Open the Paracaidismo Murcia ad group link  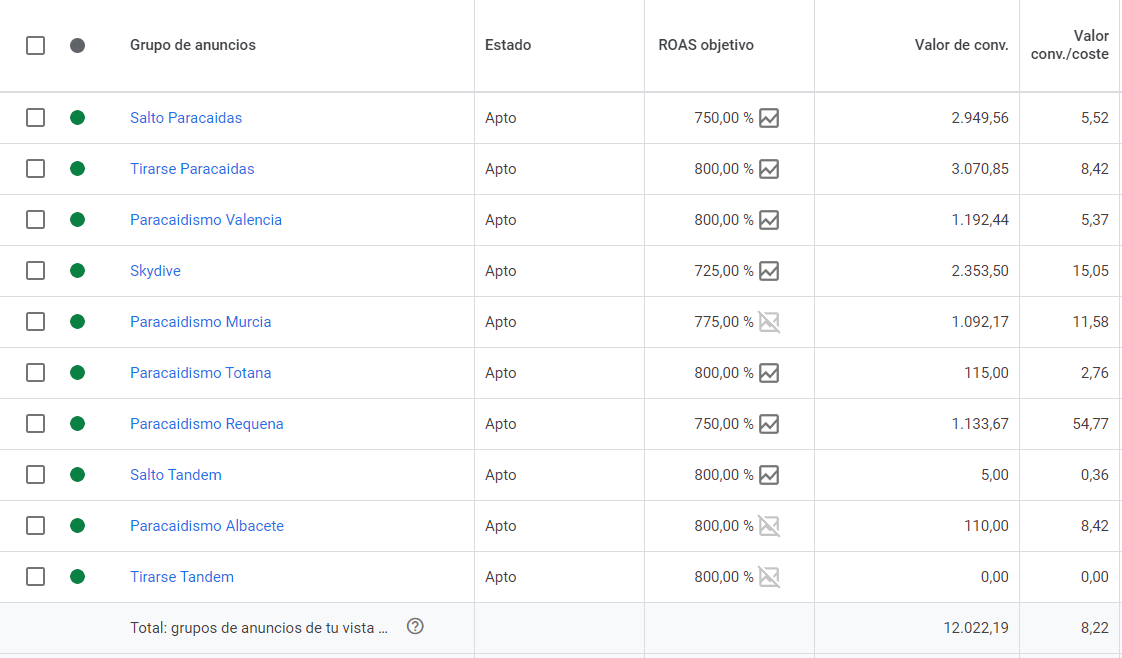click(200, 322)
